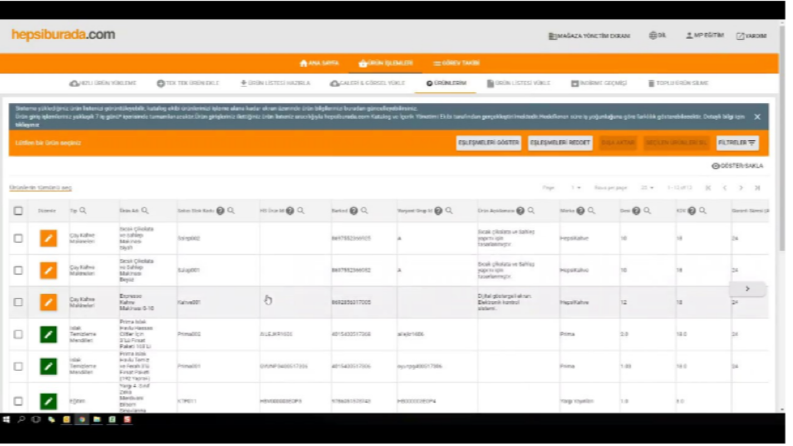Jump to last page pagination icon

pyautogui.click(x=758, y=188)
